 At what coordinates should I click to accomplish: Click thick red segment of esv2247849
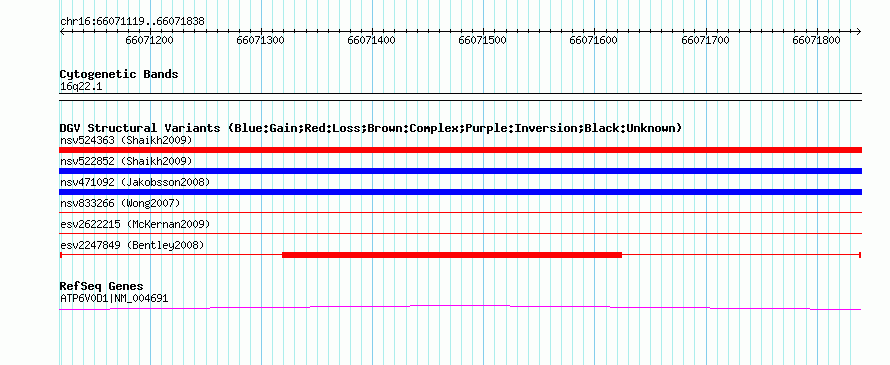(452, 255)
